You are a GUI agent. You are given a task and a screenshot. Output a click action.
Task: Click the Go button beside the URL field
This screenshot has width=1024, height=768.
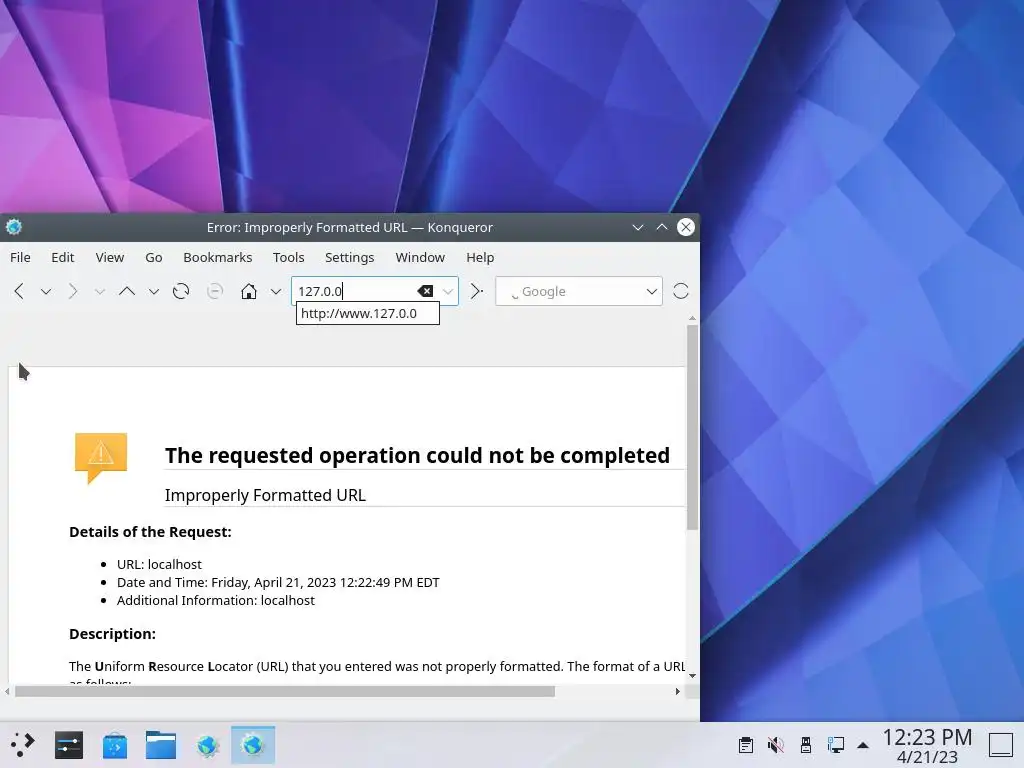coord(477,291)
